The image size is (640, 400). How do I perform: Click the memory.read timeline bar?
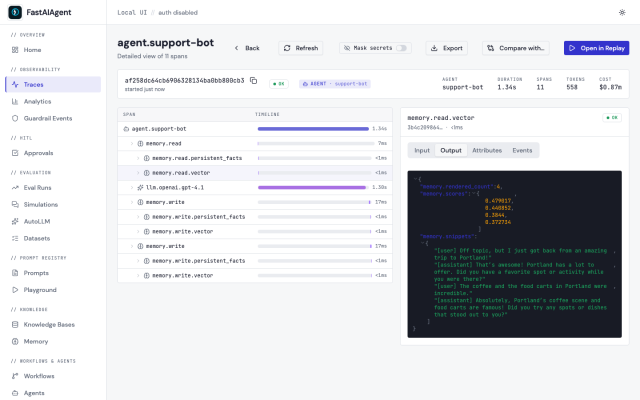coord(316,144)
